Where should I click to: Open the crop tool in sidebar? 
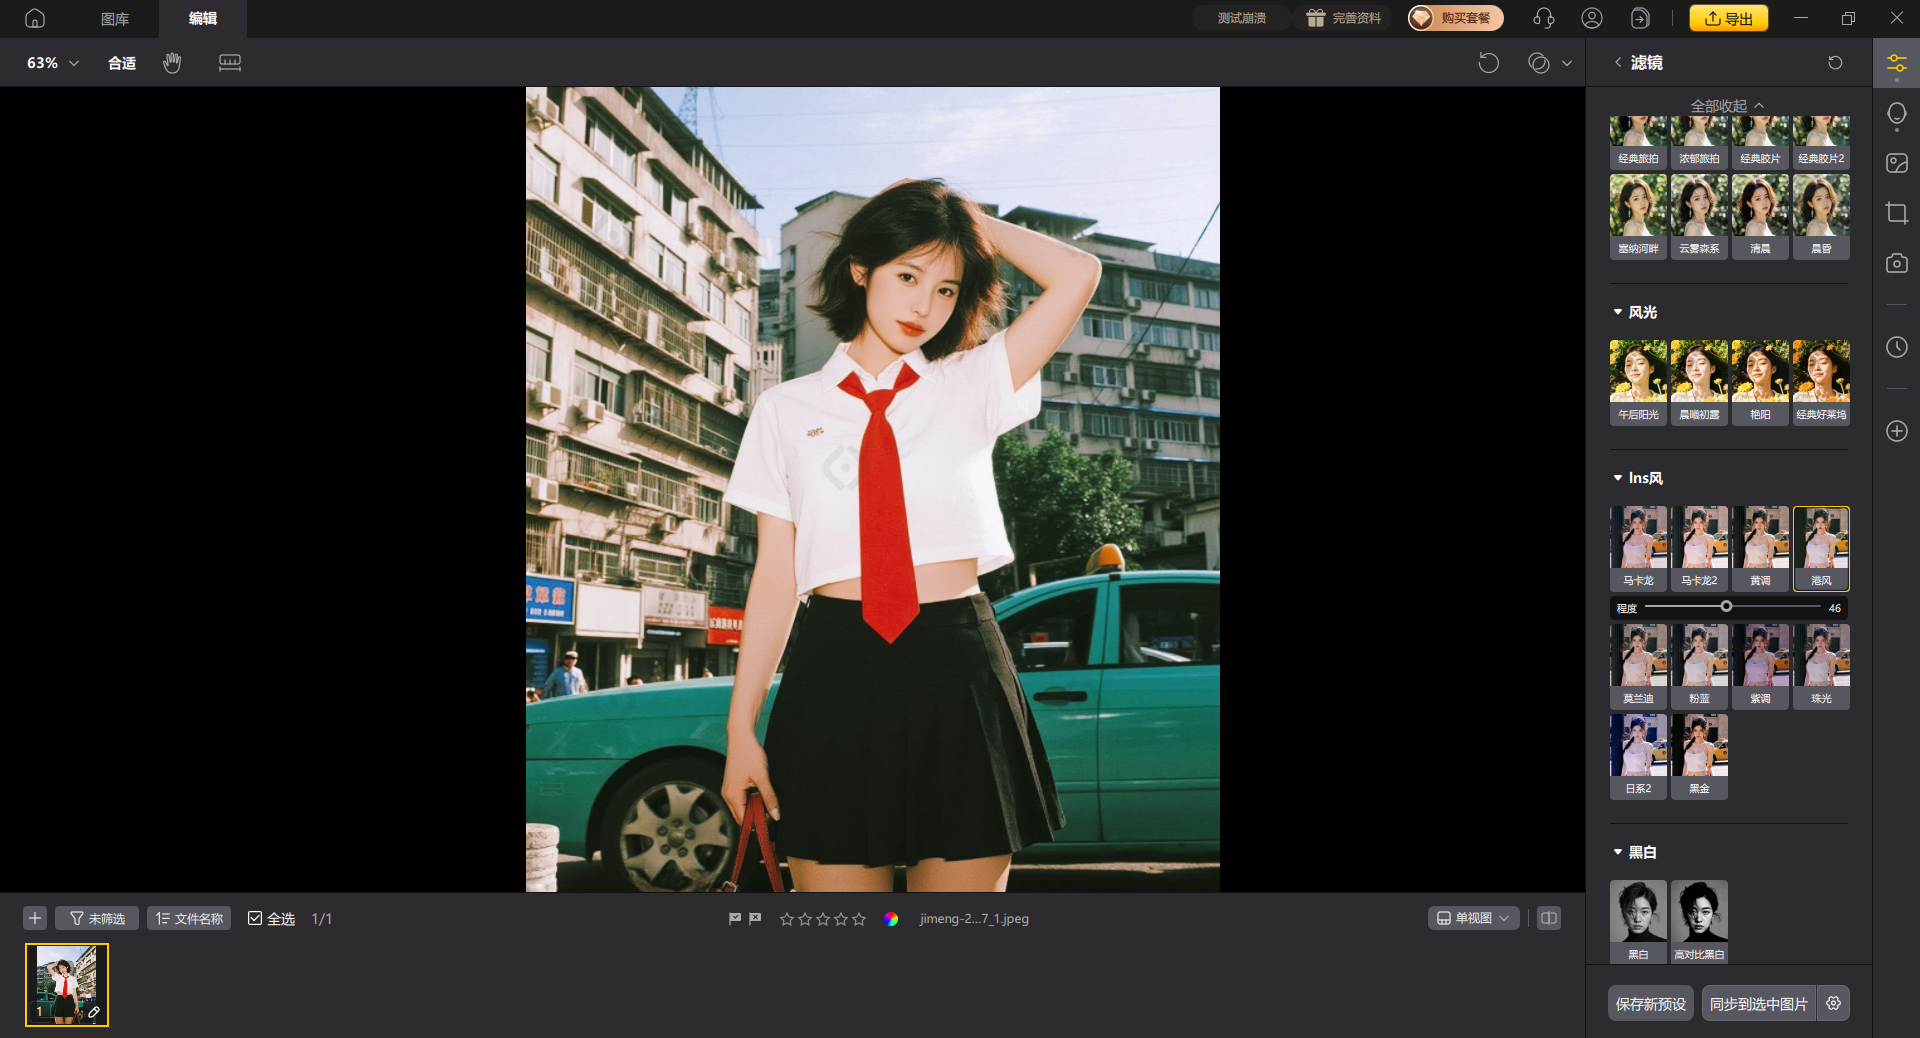1896,213
